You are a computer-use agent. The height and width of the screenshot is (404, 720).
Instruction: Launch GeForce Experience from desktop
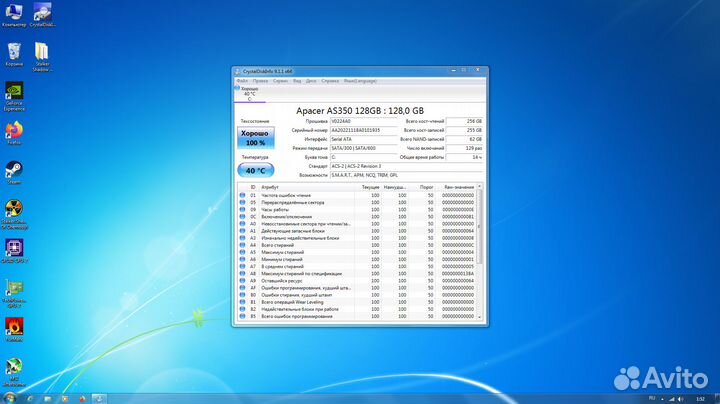click(x=14, y=96)
